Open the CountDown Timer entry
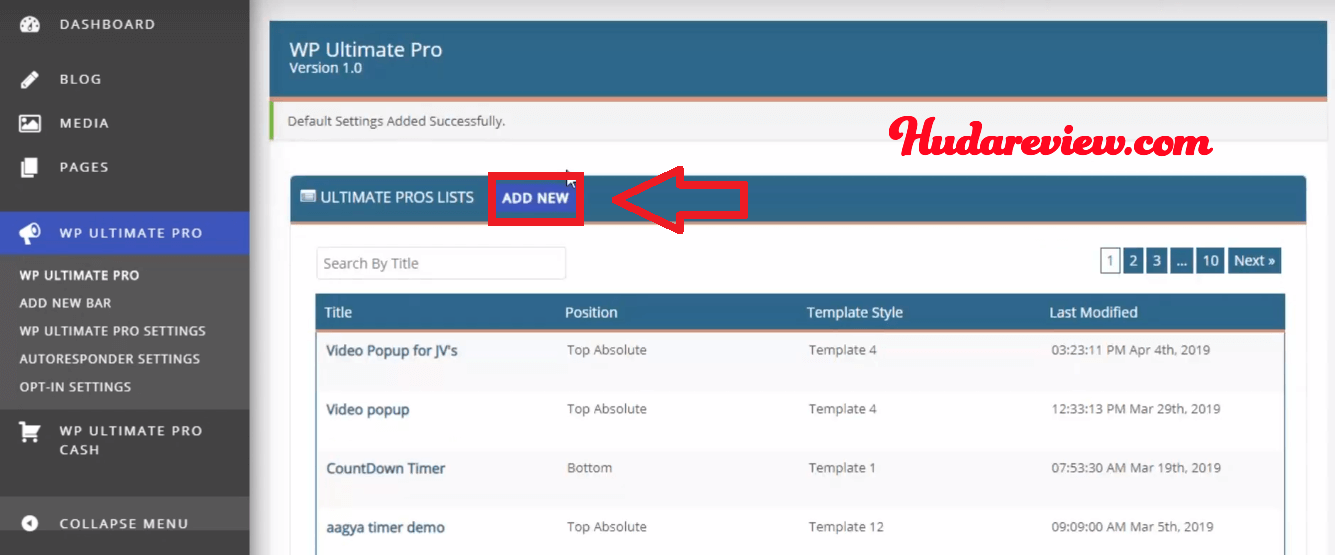1335x555 pixels. pos(386,468)
